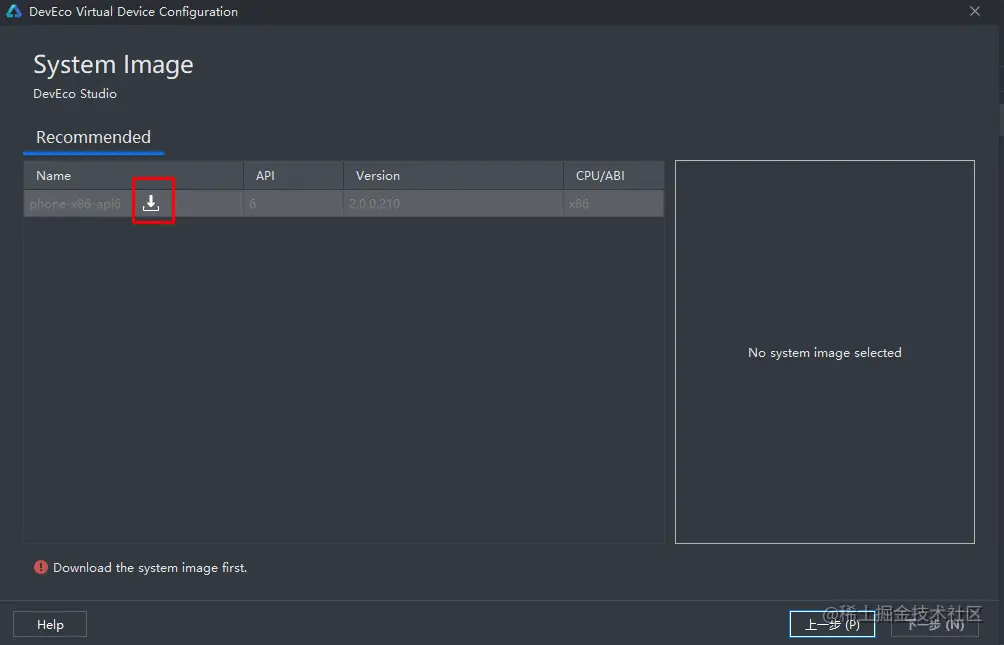Click the API column header
Viewport: 1004px width, 645px height.
point(293,176)
